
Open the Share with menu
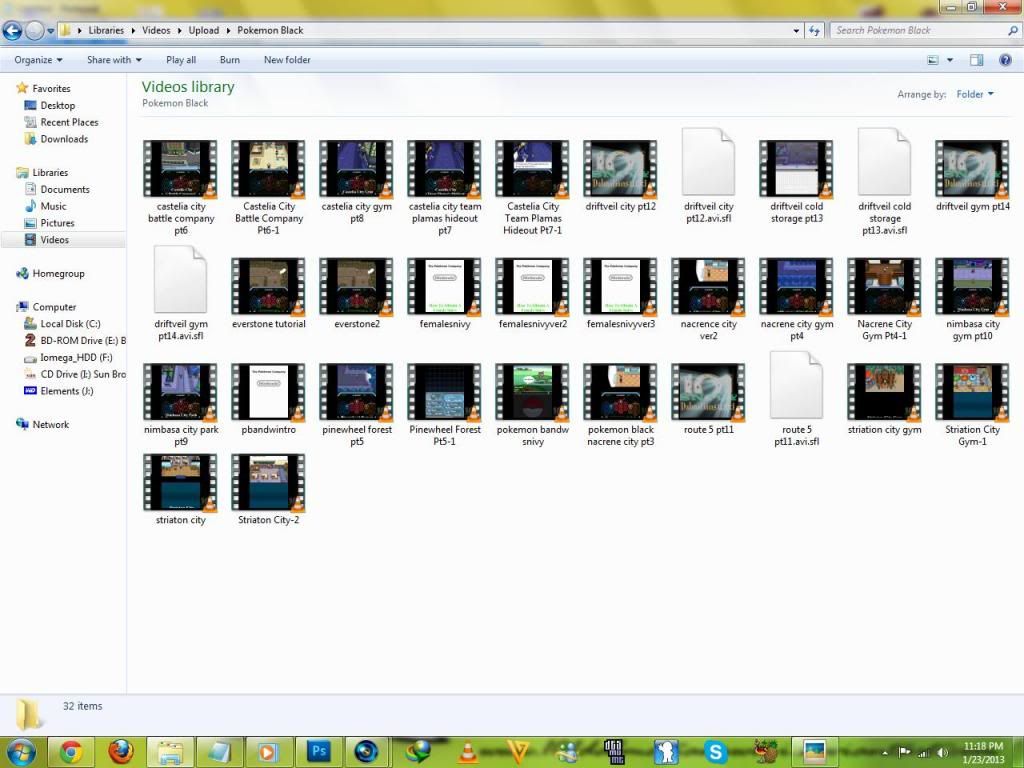tap(114, 59)
